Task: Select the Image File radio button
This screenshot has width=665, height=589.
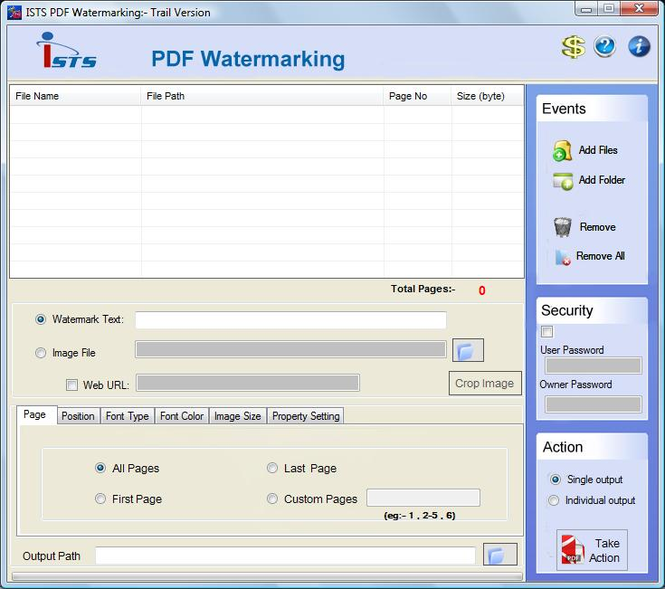Action: (41, 353)
